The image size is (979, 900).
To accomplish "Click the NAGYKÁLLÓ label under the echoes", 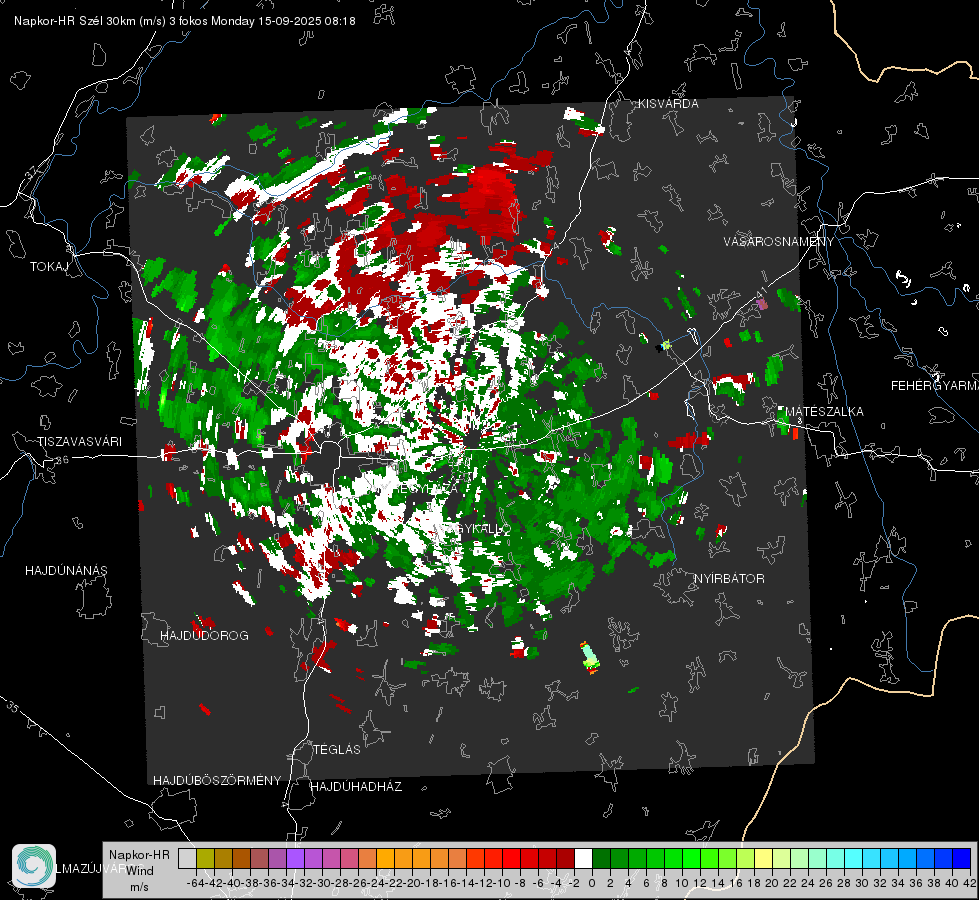I will (475, 530).
